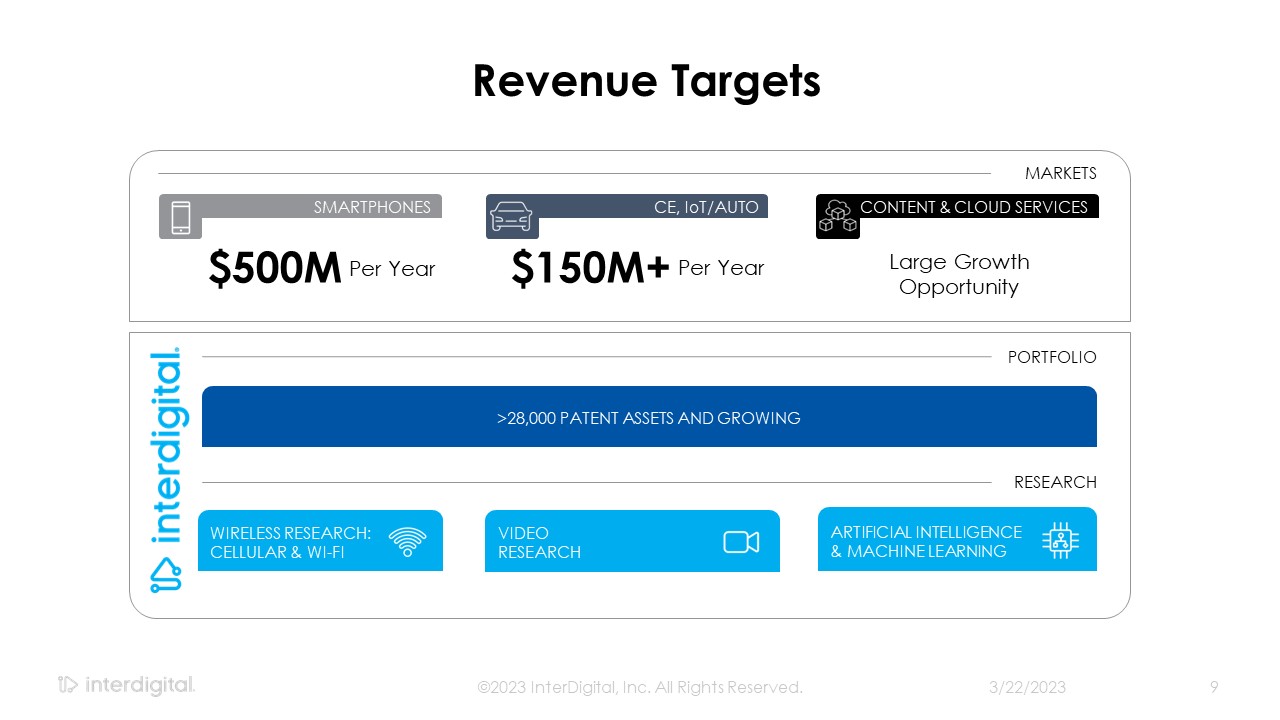
Task: Click the patent assets blue banner
Action: tap(649, 417)
